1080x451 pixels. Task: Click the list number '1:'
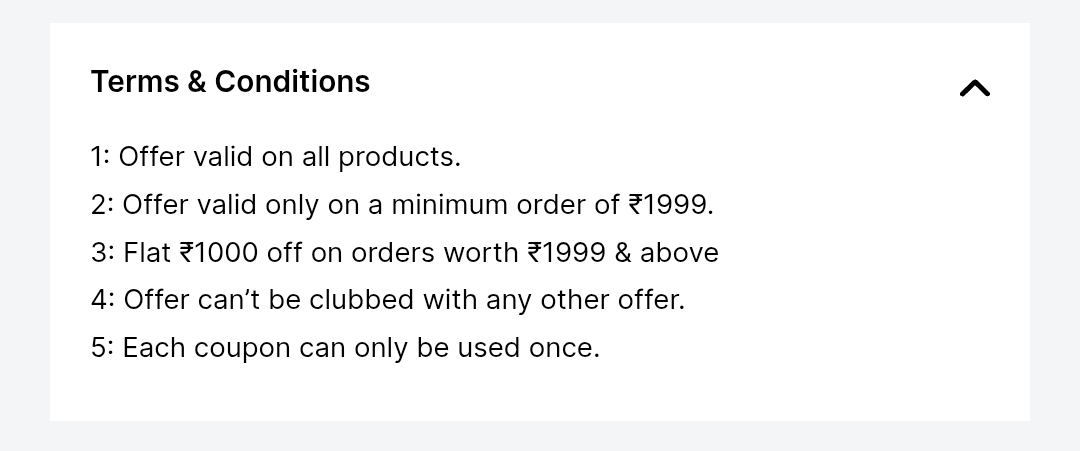(x=100, y=157)
